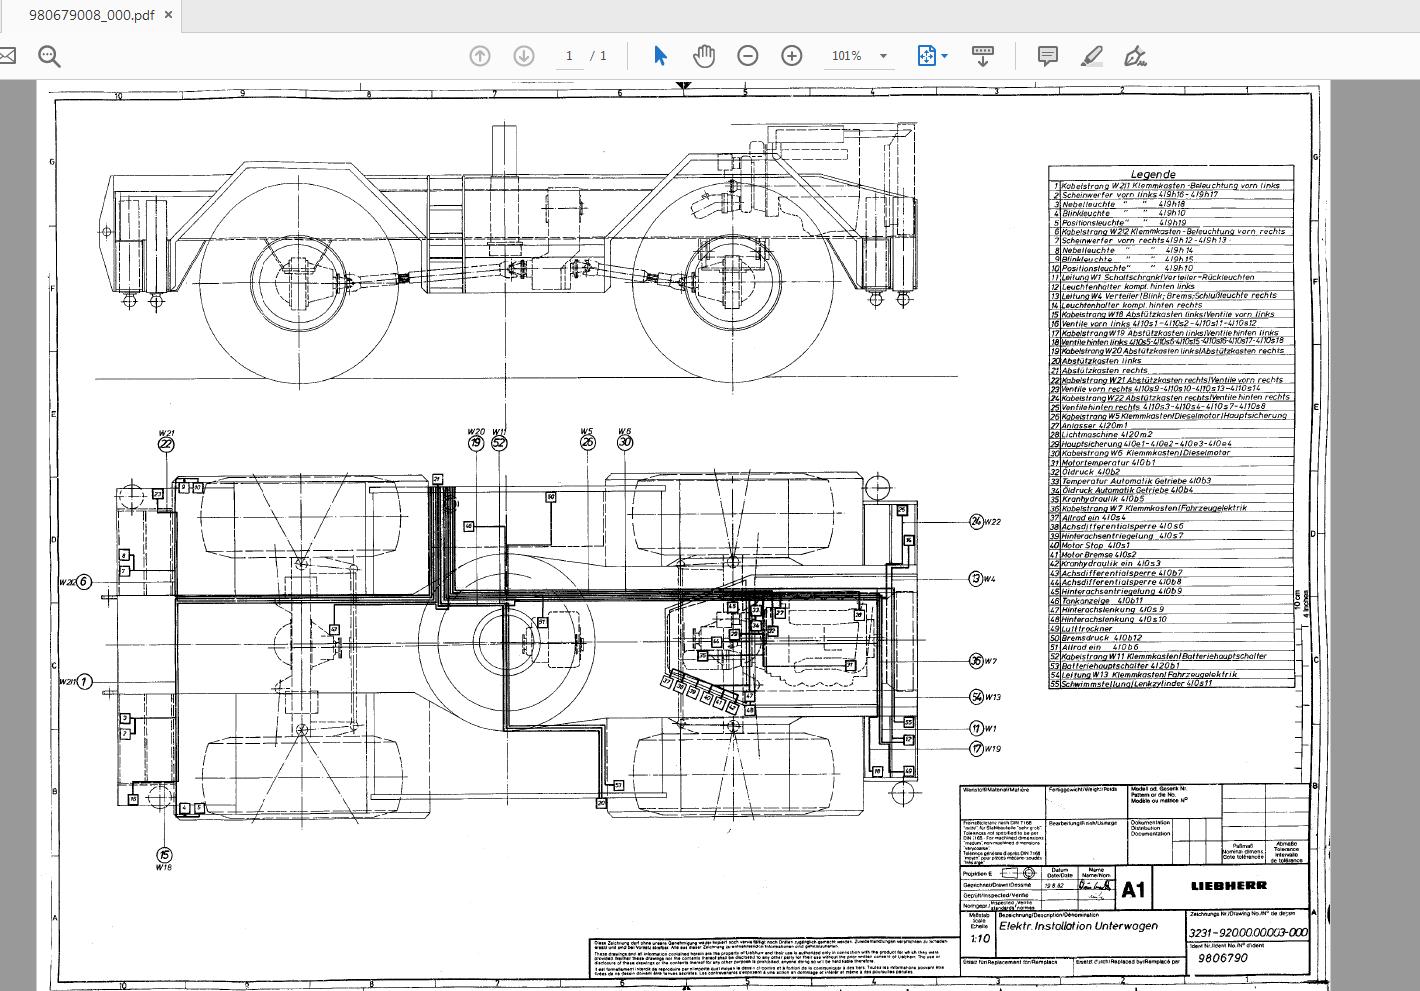Click the W19 callout label at right
The width and height of the screenshot is (1420, 991).
point(992,748)
